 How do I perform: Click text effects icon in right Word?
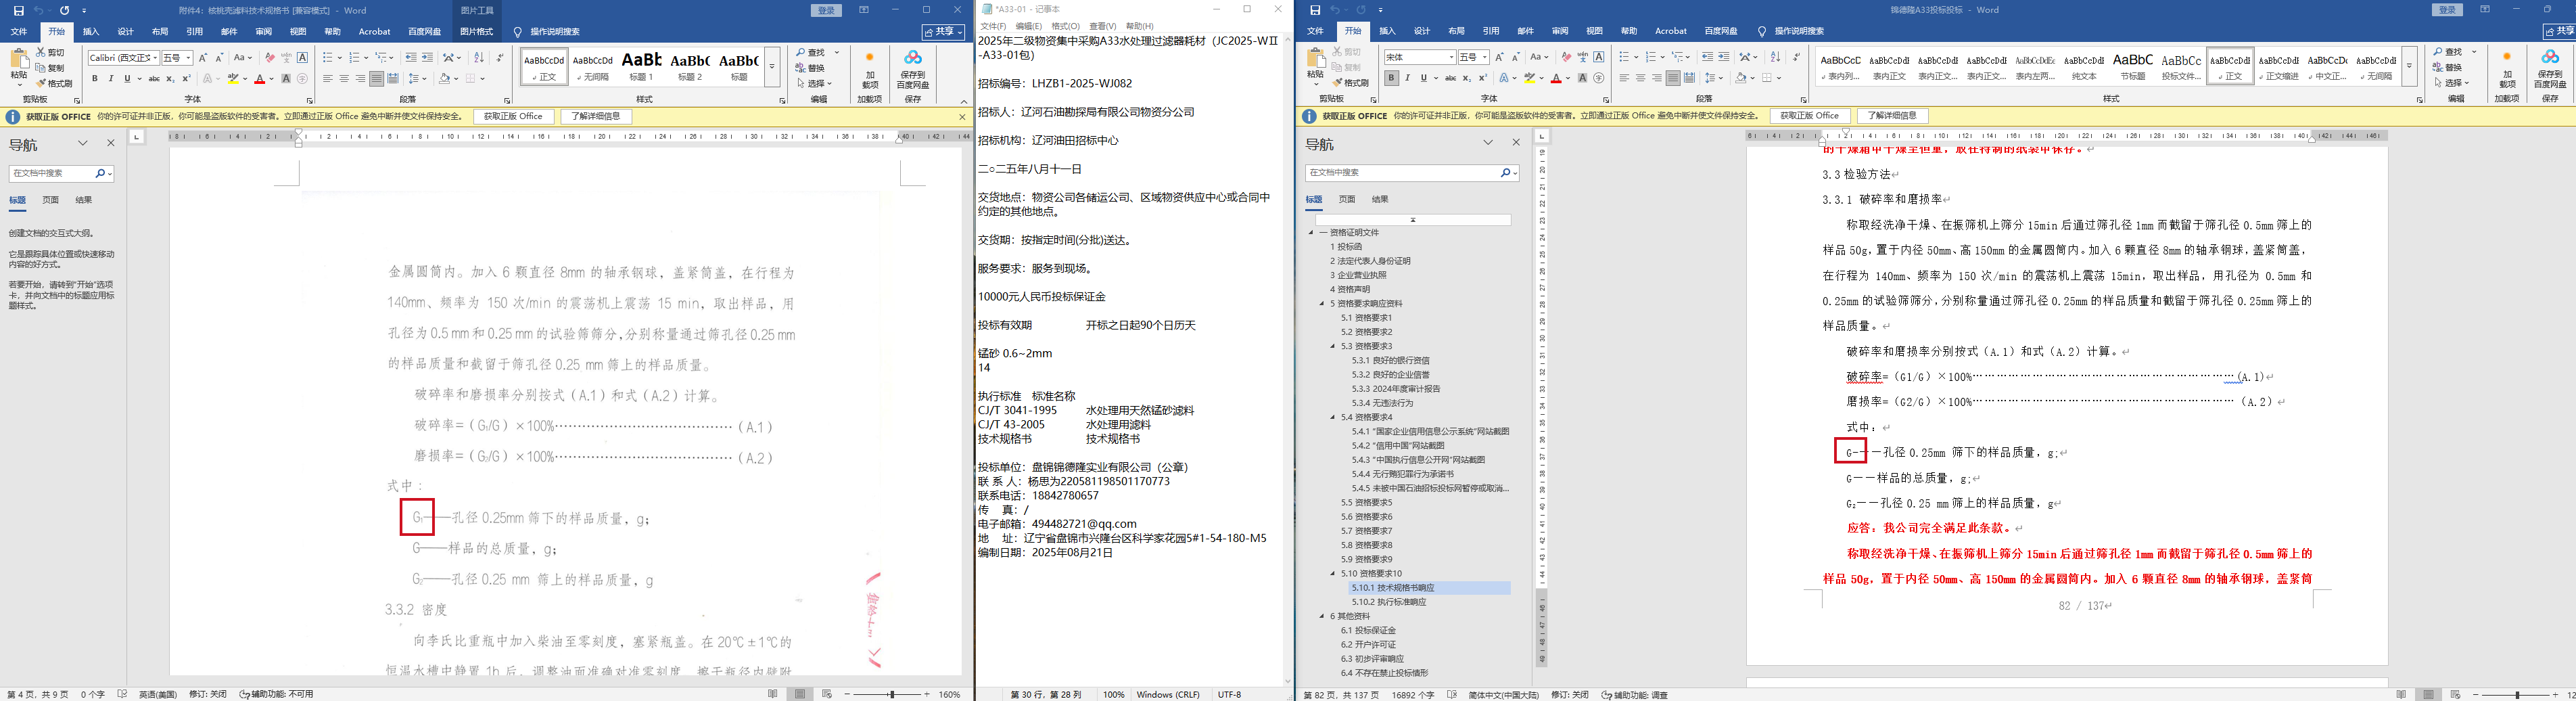(1504, 78)
